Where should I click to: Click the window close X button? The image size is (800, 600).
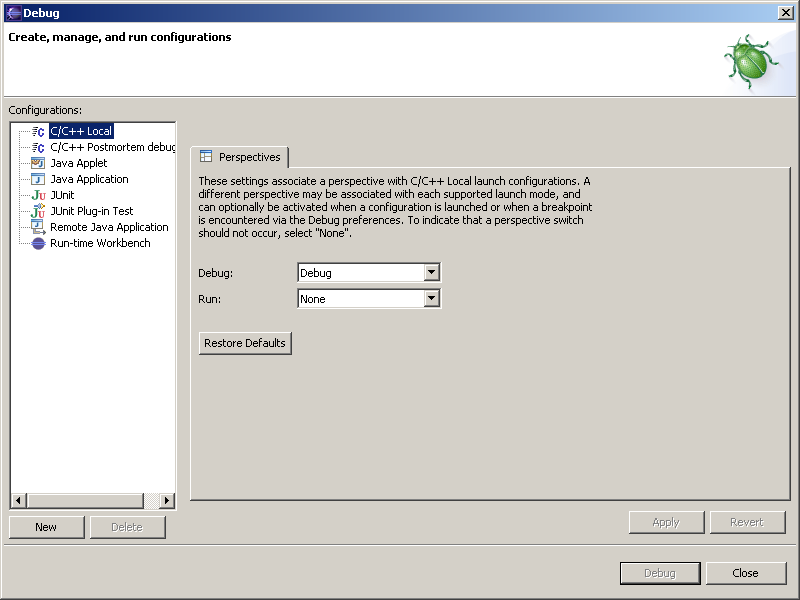coord(785,12)
